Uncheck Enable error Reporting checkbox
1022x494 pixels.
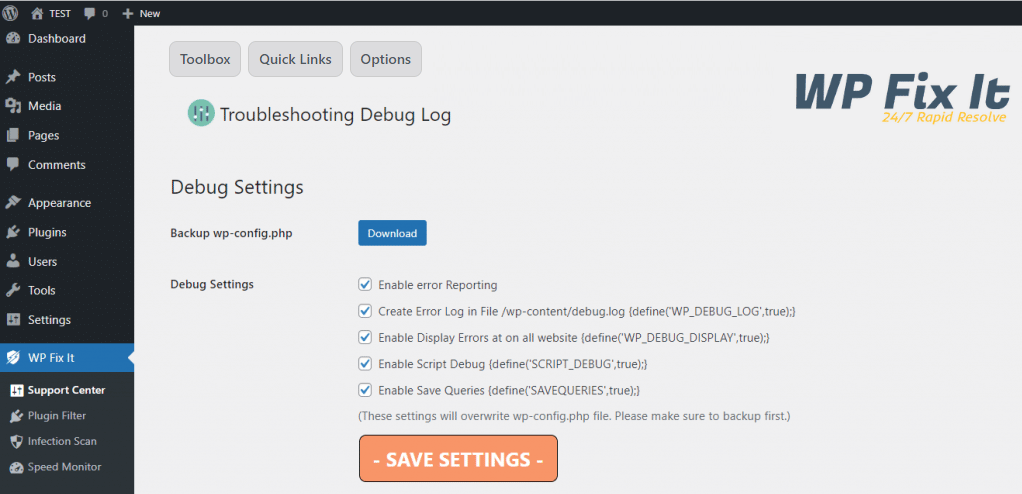click(x=365, y=285)
